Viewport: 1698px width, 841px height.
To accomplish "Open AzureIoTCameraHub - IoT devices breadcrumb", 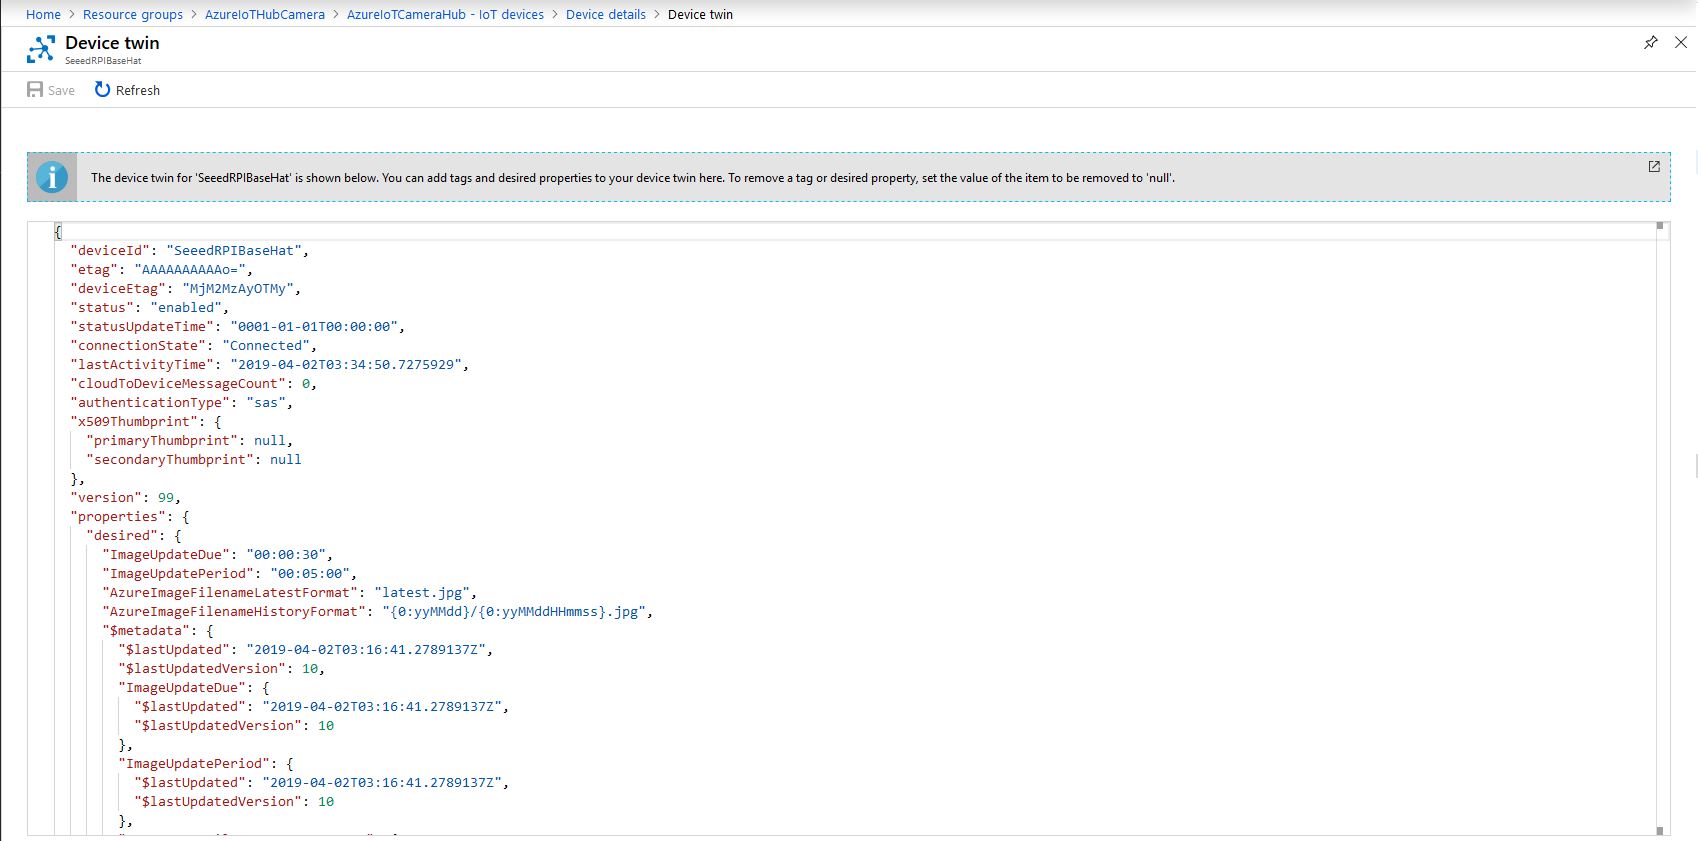I will point(445,14).
